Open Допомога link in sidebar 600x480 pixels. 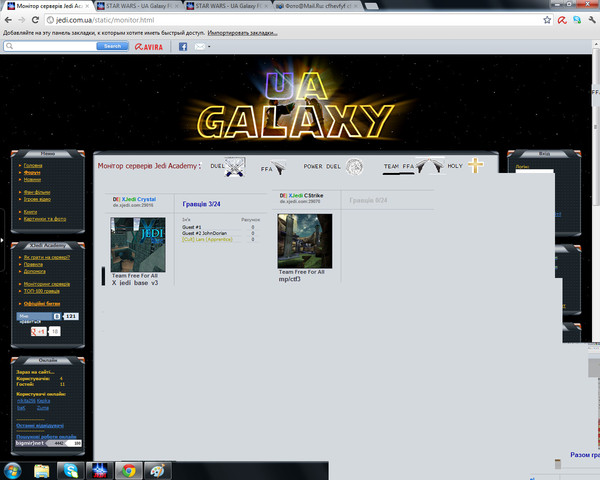pos(35,271)
